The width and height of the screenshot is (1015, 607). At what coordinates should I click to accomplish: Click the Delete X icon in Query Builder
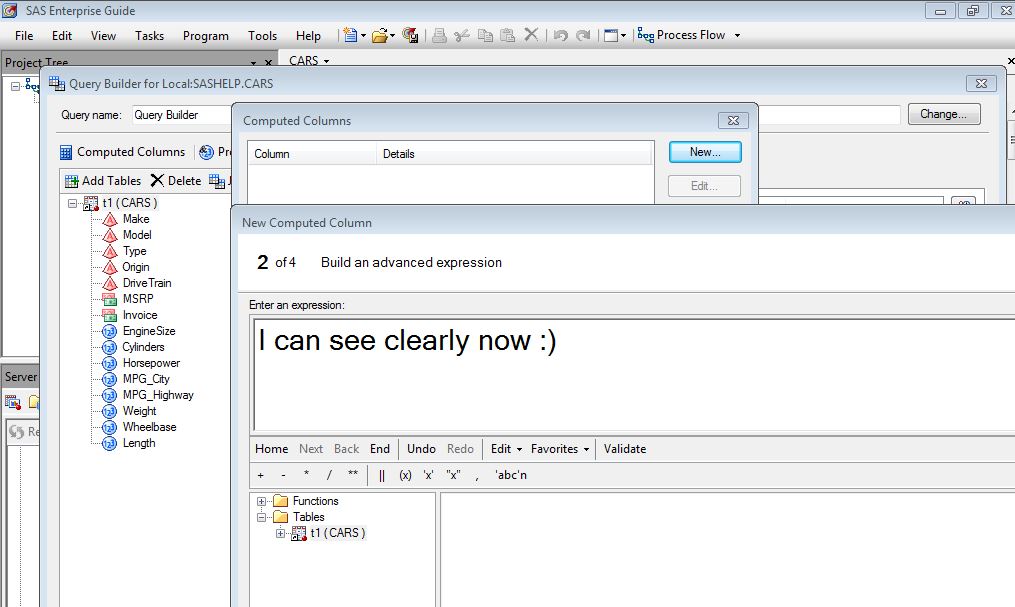point(157,181)
